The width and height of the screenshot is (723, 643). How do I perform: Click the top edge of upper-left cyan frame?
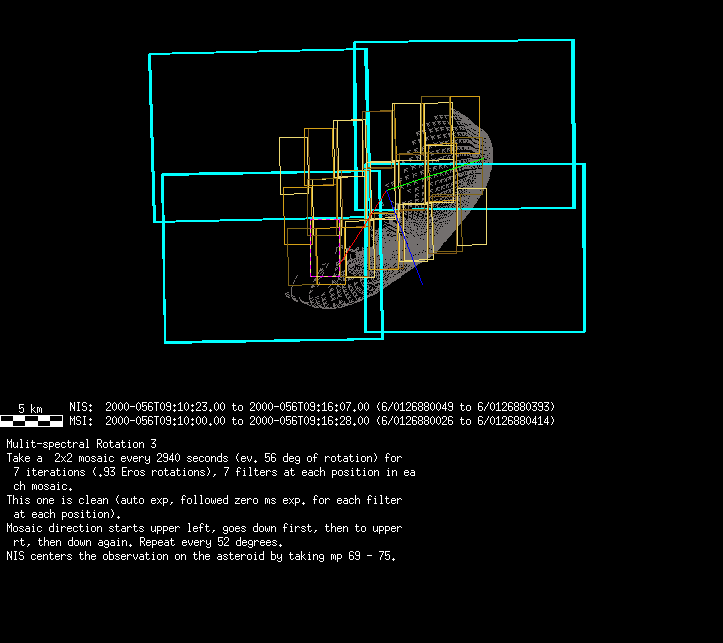tap(258, 51)
